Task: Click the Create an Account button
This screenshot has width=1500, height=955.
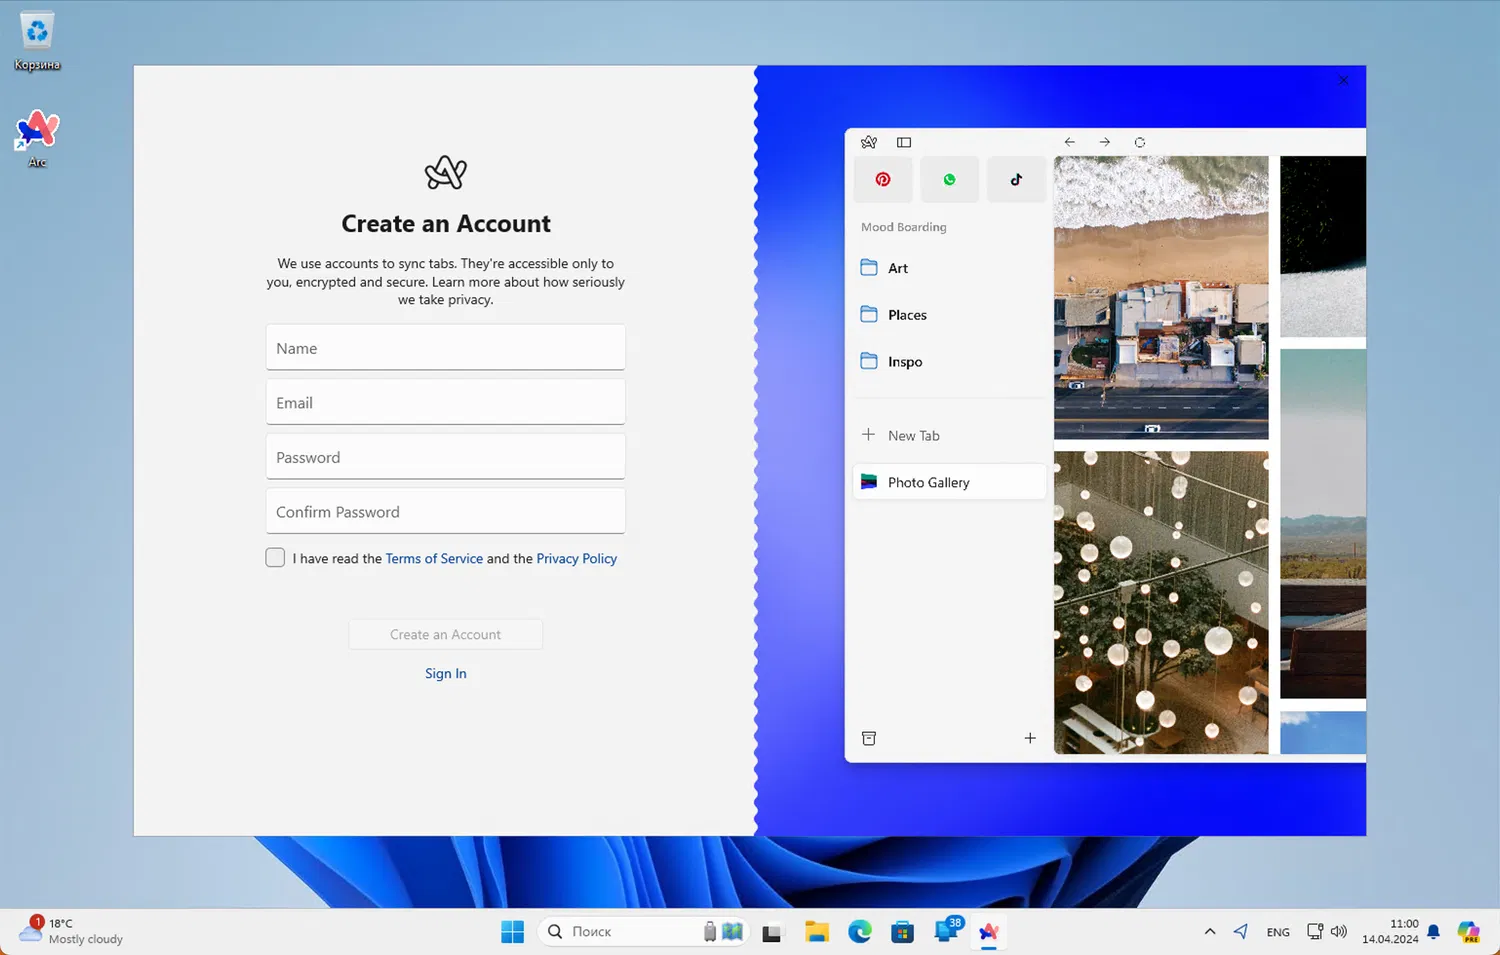Action: [445, 634]
